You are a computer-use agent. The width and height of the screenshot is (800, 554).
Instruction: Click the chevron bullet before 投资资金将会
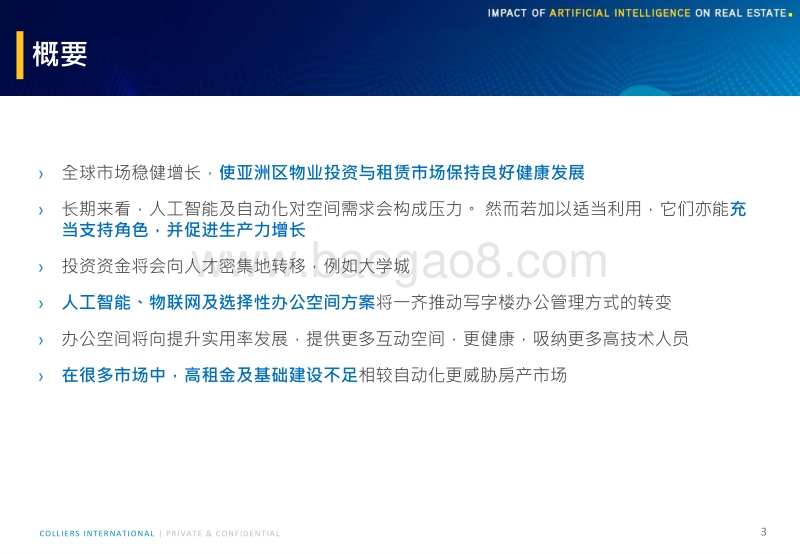(41, 267)
